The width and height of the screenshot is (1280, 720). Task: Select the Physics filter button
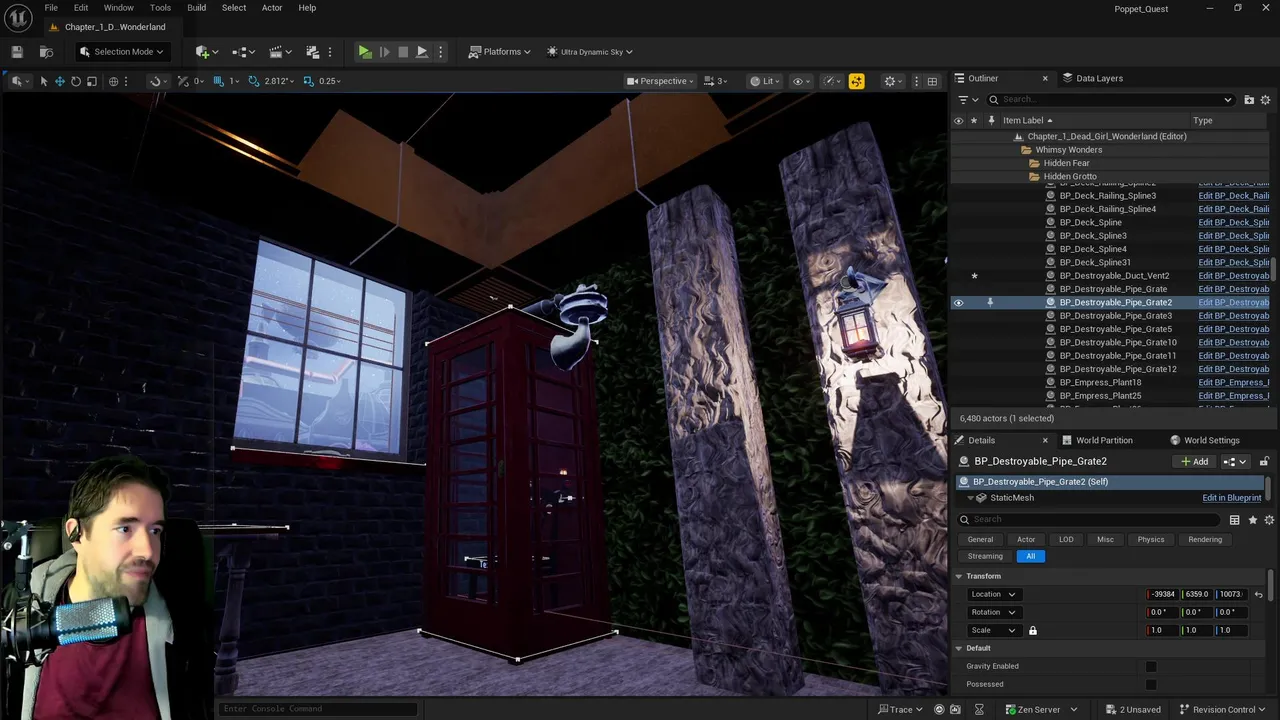click(1150, 539)
